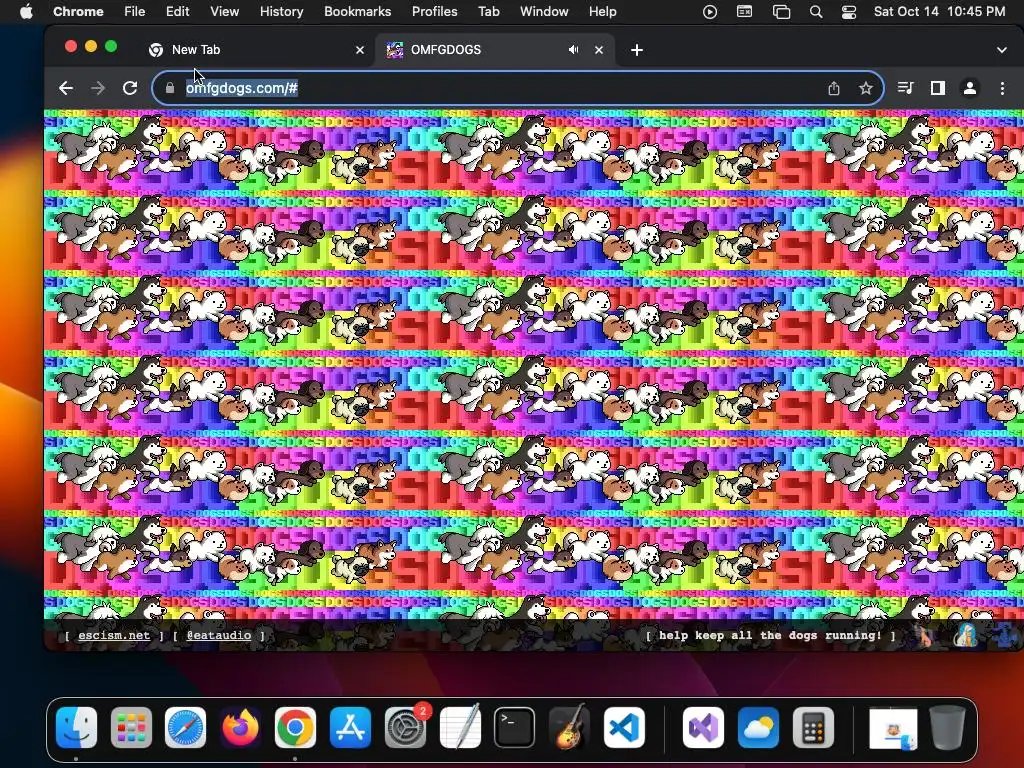The height and width of the screenshot is (768, 1024).
Task: Open the Chrome app menu
Action: point(78,12)
